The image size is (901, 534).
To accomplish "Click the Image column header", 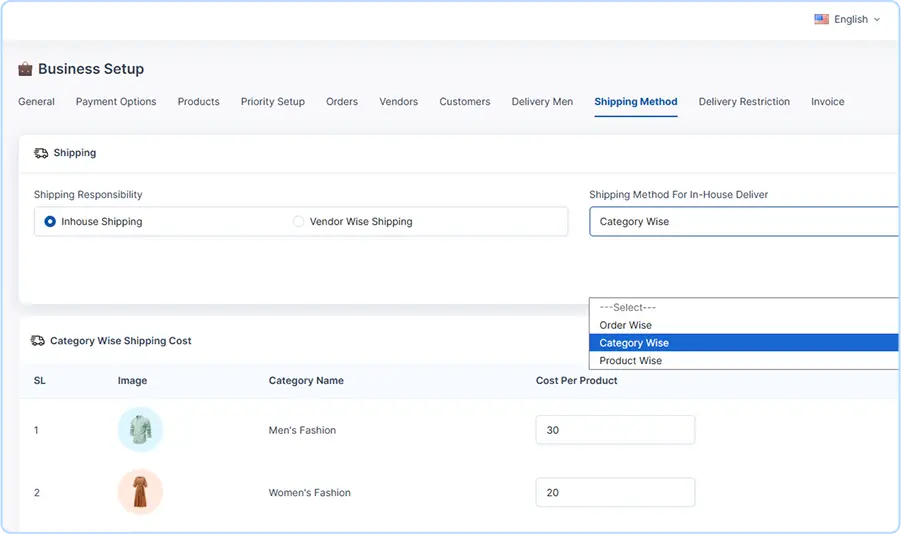I will pos(133,381).
